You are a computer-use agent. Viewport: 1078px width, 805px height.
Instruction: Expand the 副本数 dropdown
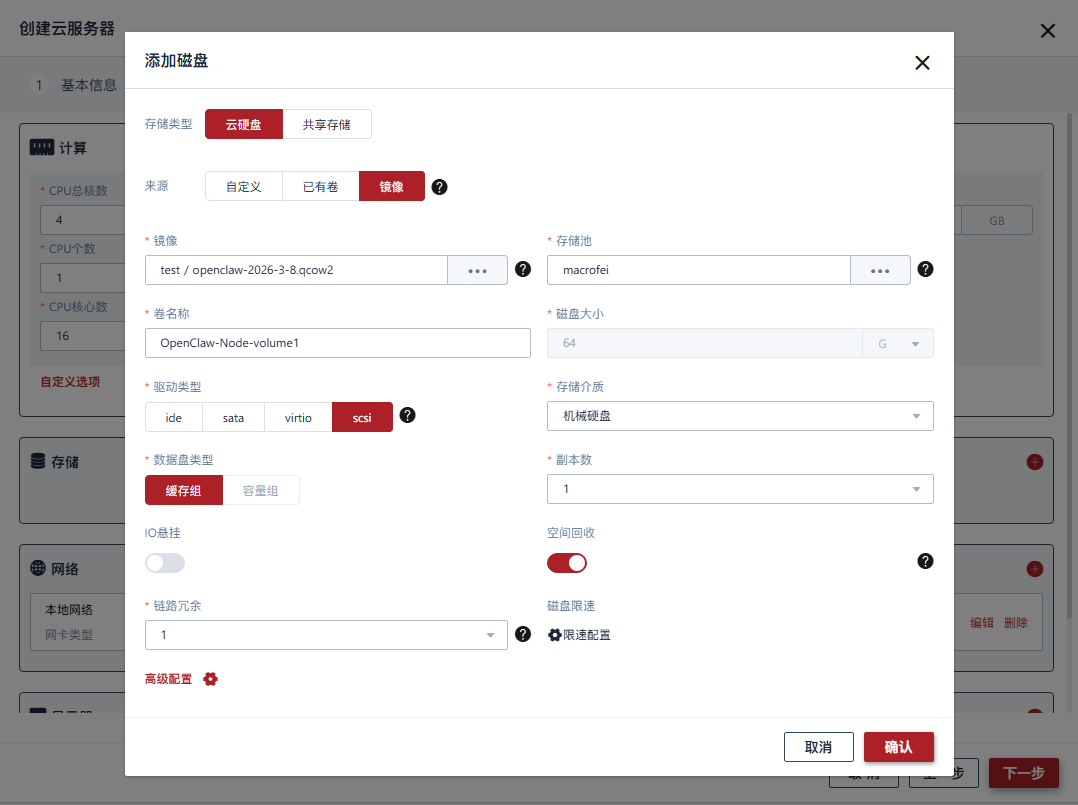pos(740,489)
